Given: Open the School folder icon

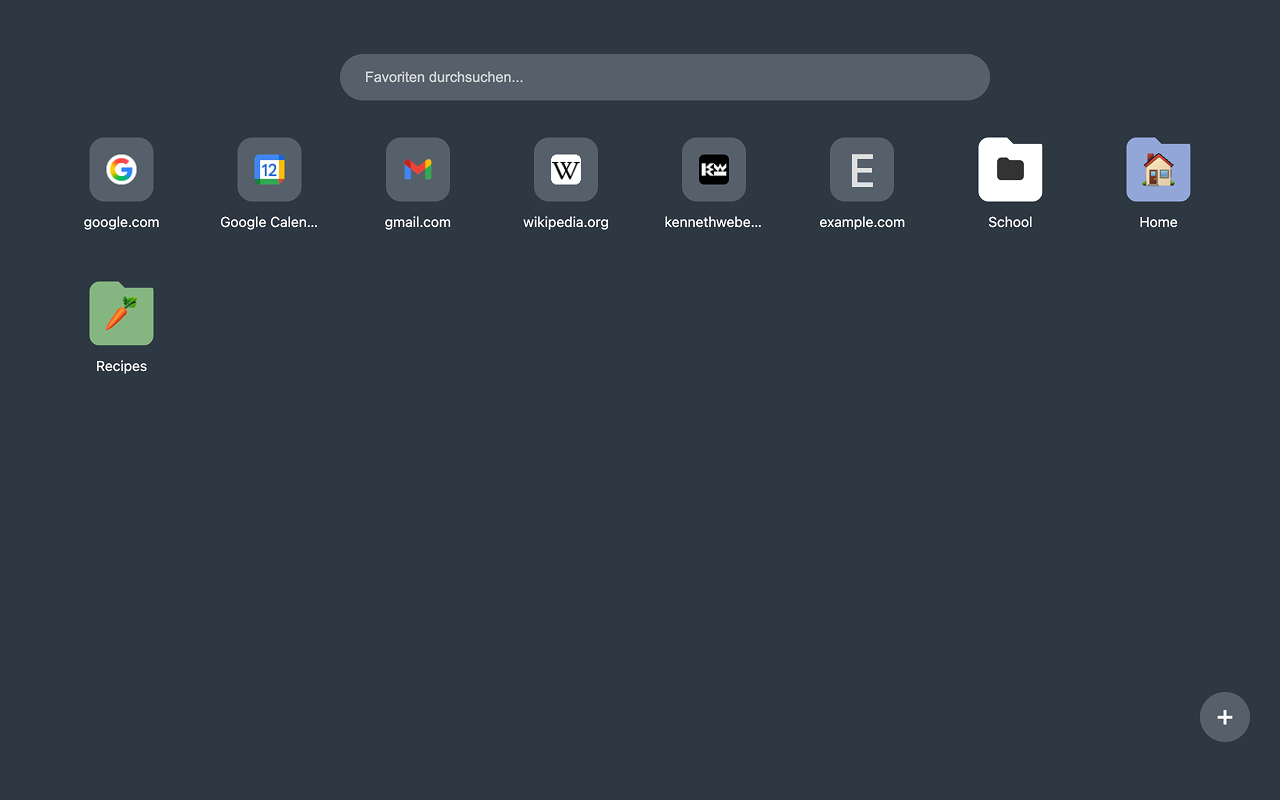Looking at the screenshot, I should coord(1010,169).
